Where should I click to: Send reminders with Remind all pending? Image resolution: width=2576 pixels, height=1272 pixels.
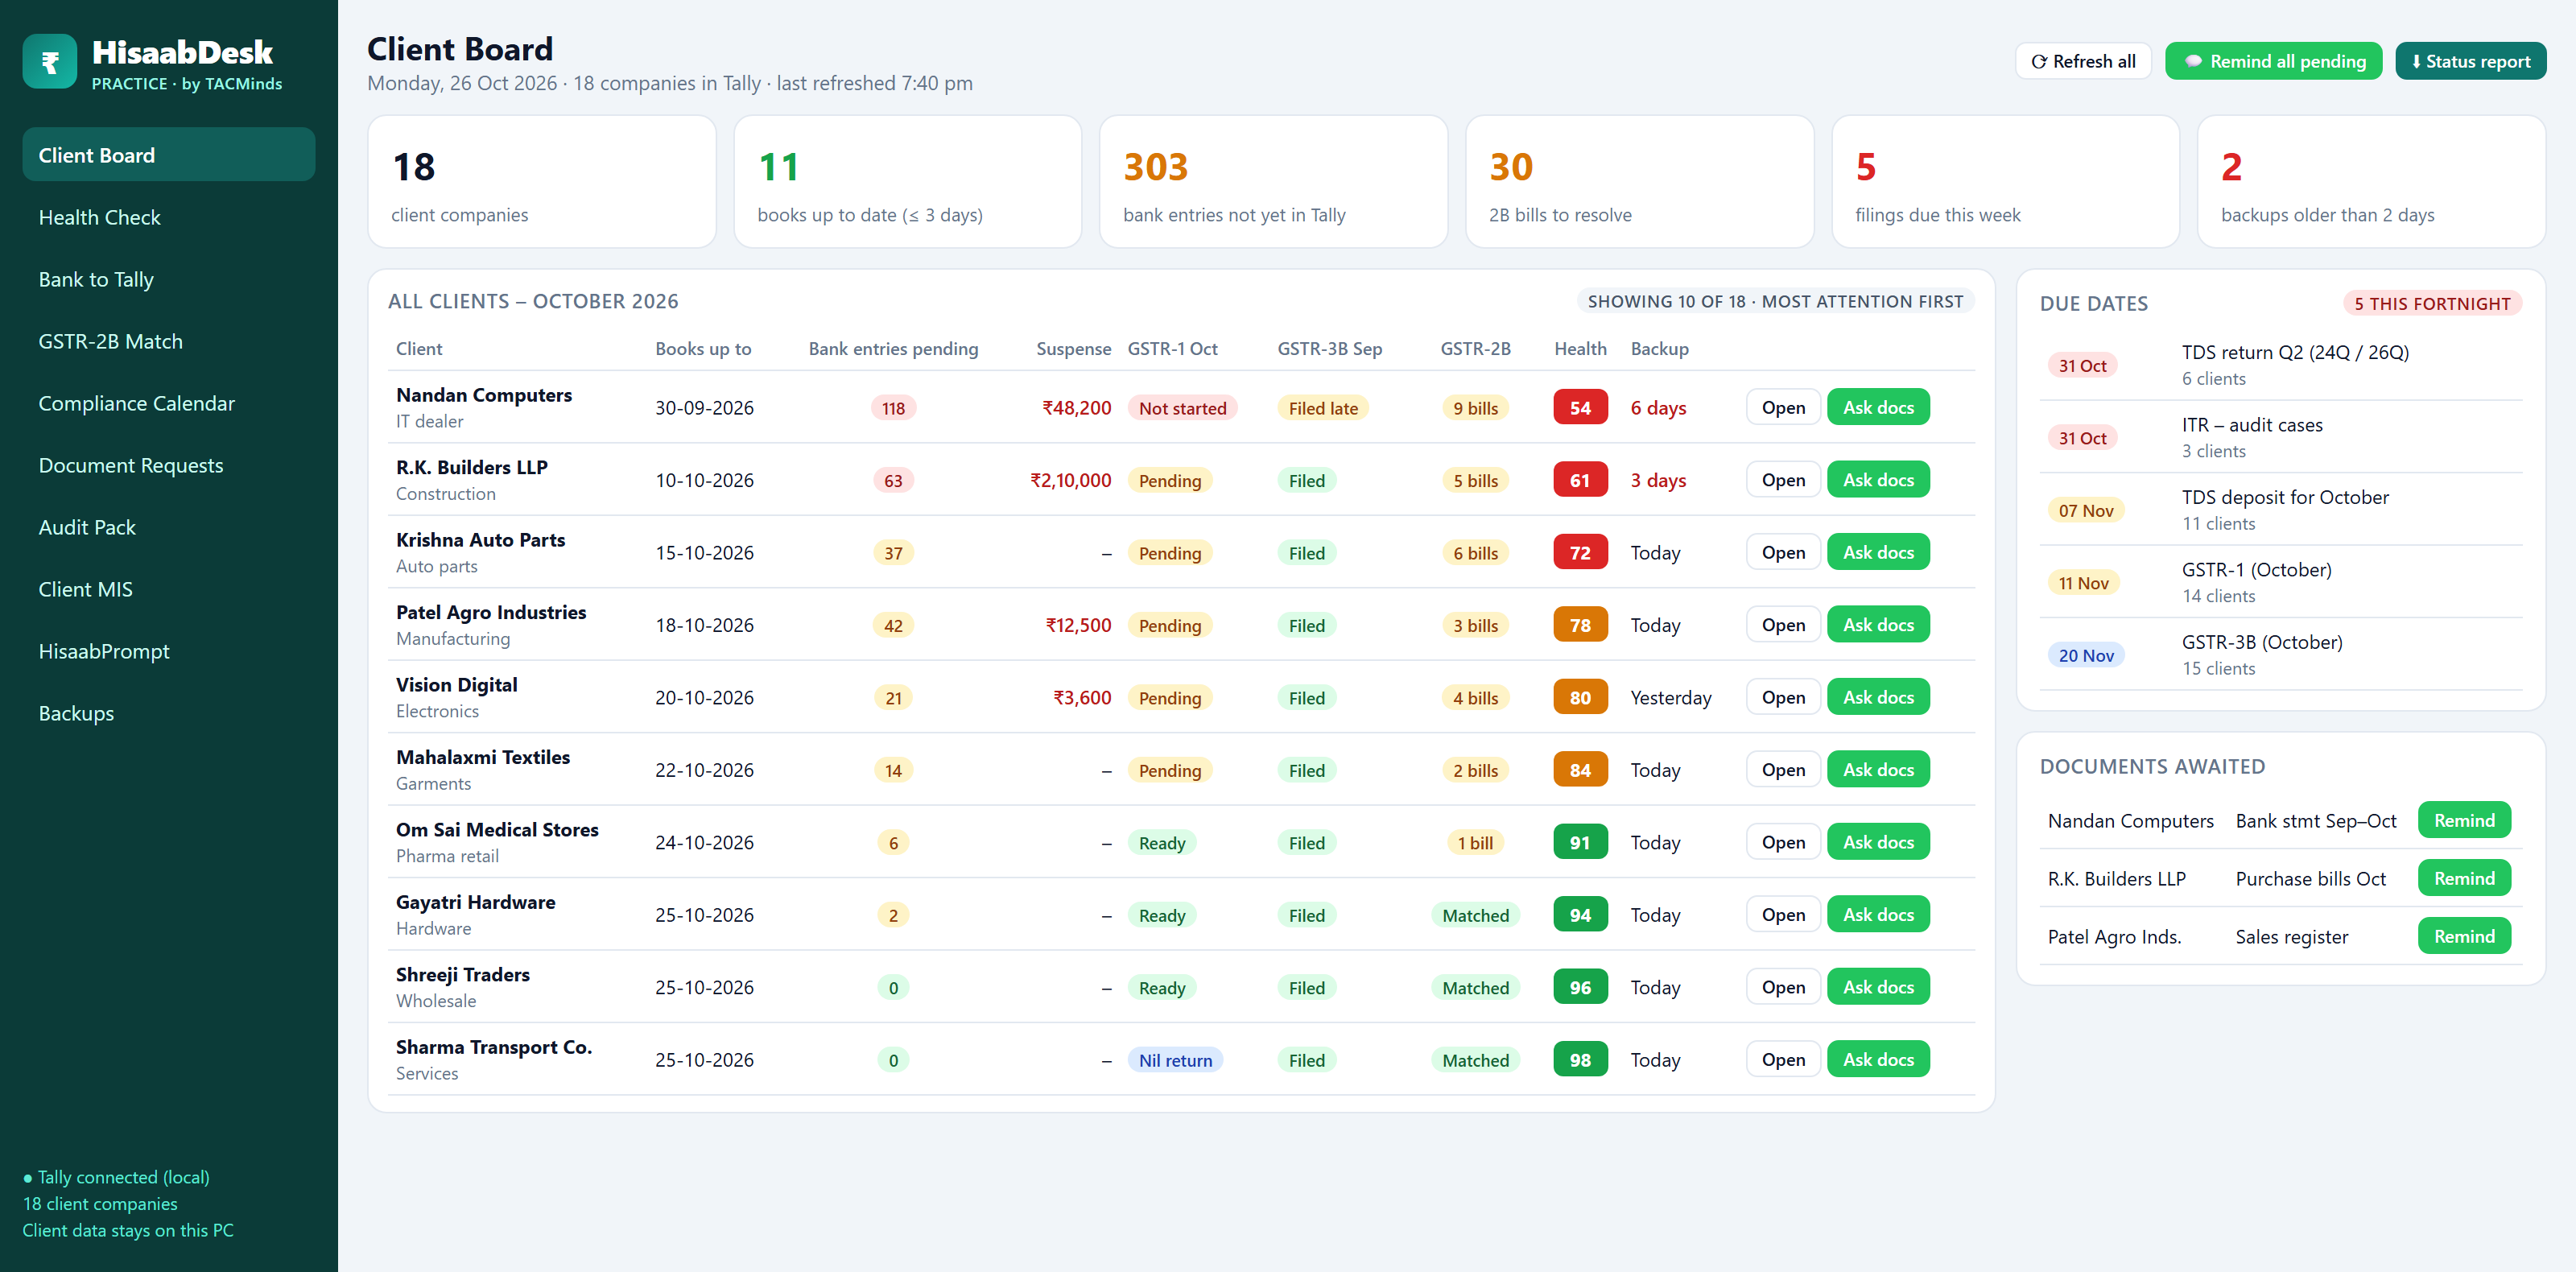pos(2273,61)
